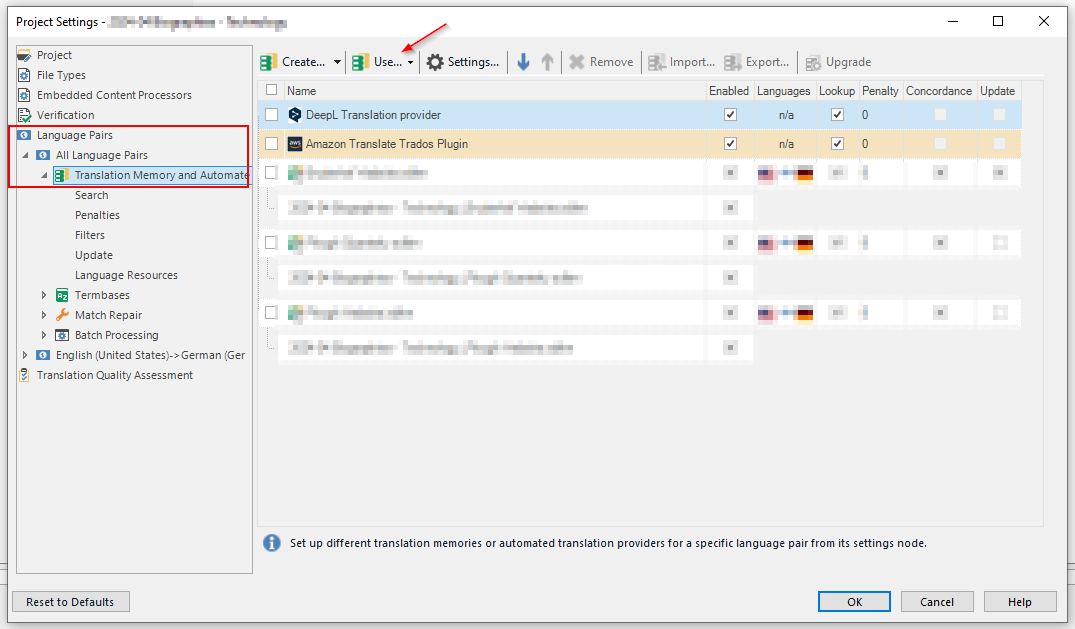
Task: Click the Project node icon
Action: tap(24, 55)
